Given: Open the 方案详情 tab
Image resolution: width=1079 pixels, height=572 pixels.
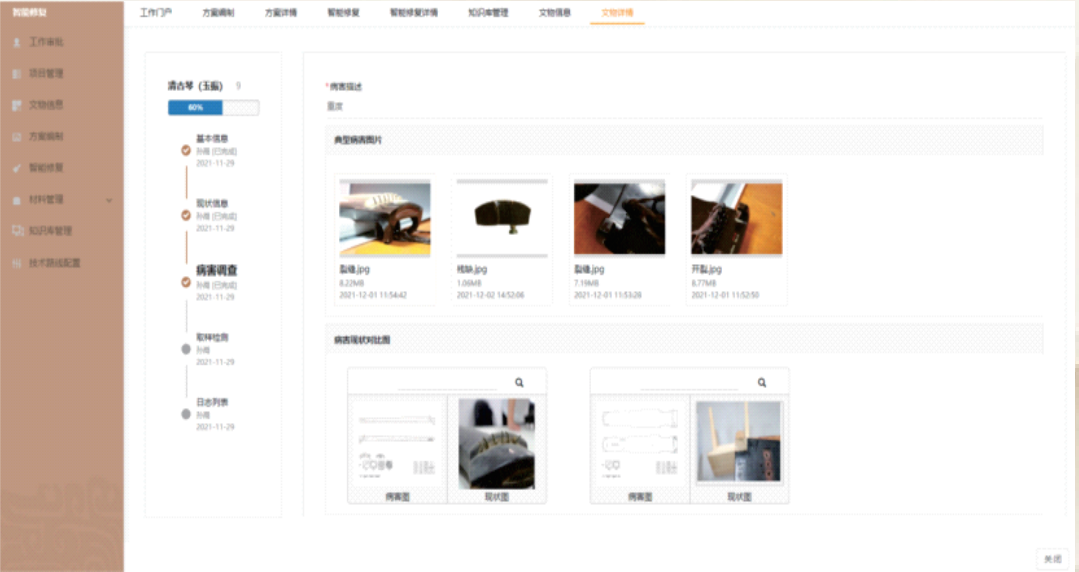Looking at the screenshot, I should point(281,12).
